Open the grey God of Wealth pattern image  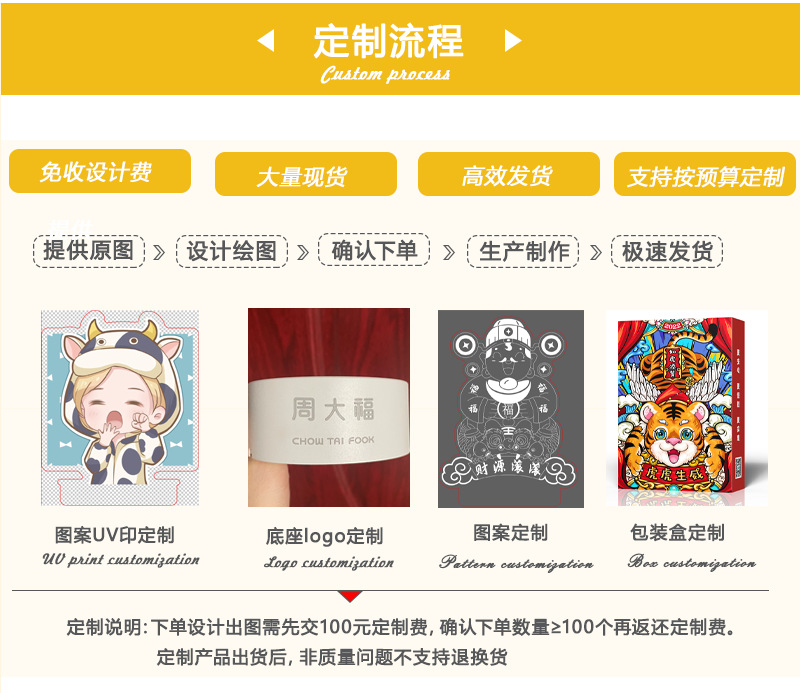511,409
